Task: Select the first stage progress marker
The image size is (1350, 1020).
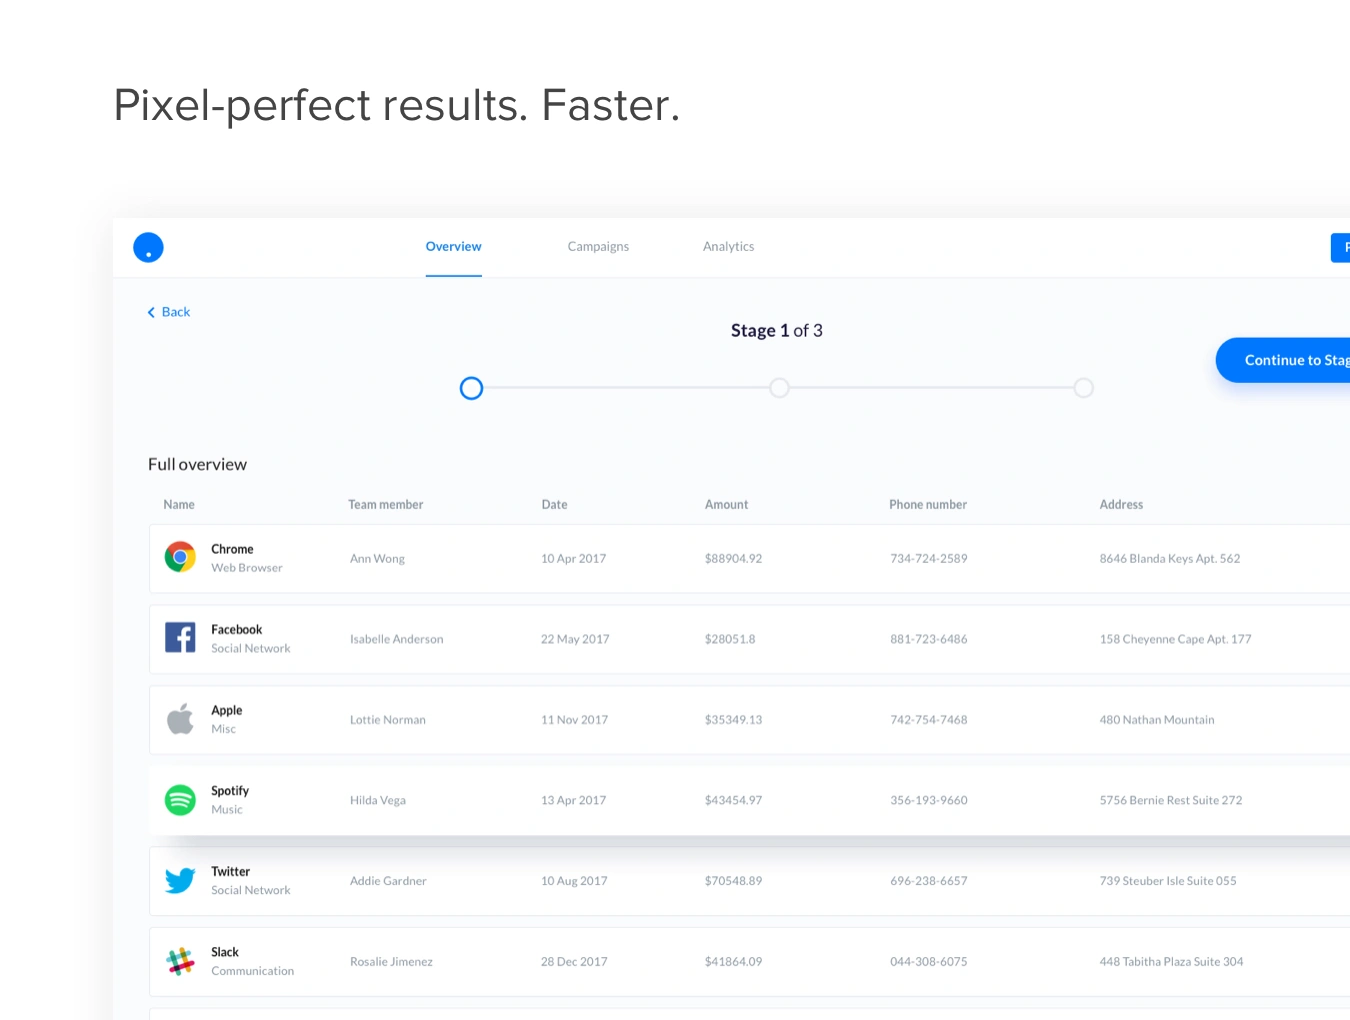Action: pyautogui.click(x=471, y=388)
